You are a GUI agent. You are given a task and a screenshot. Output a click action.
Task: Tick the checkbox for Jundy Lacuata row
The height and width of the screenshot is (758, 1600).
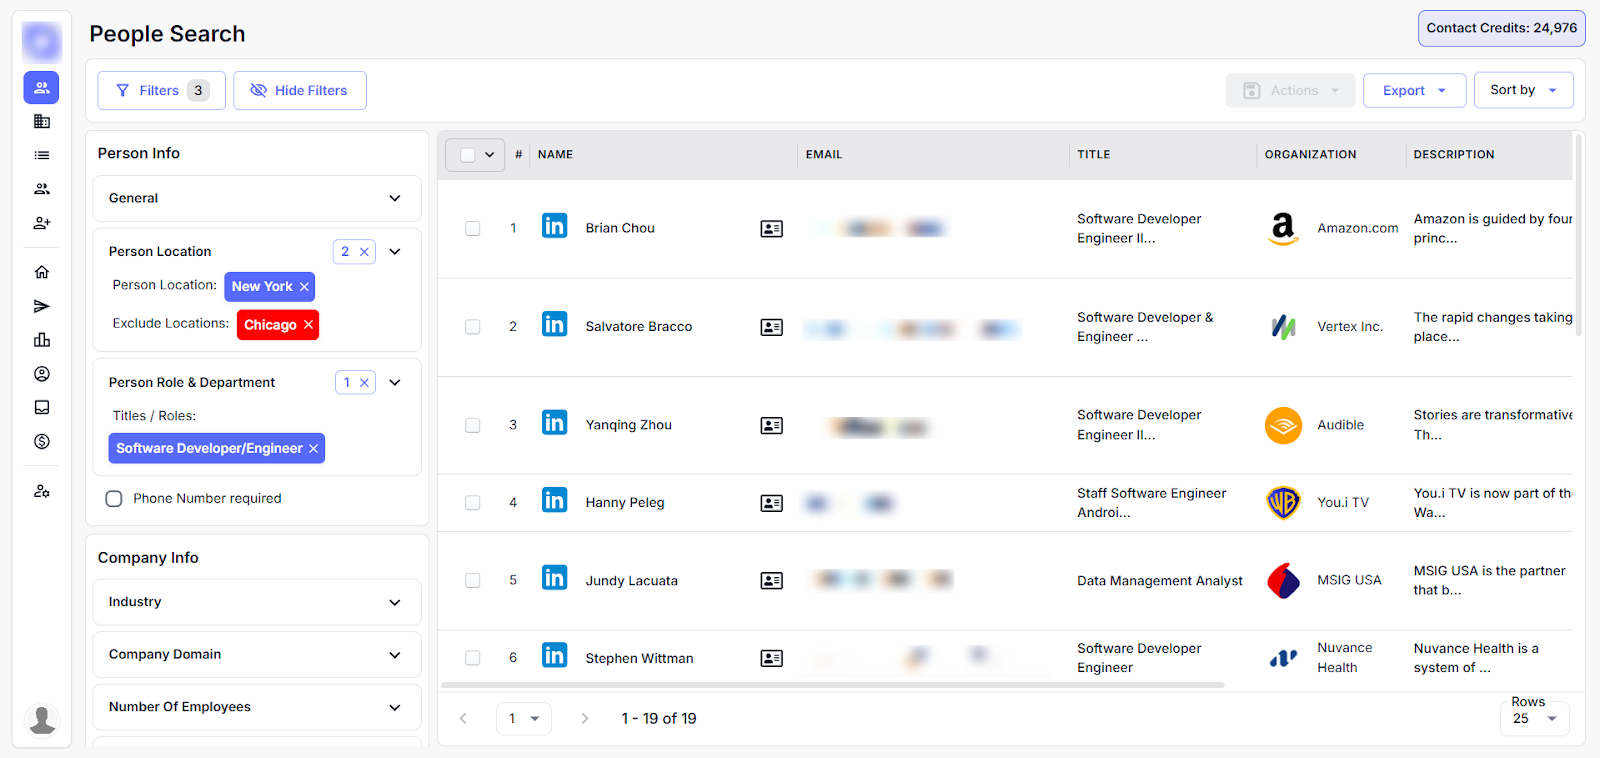tap(472, 580)
